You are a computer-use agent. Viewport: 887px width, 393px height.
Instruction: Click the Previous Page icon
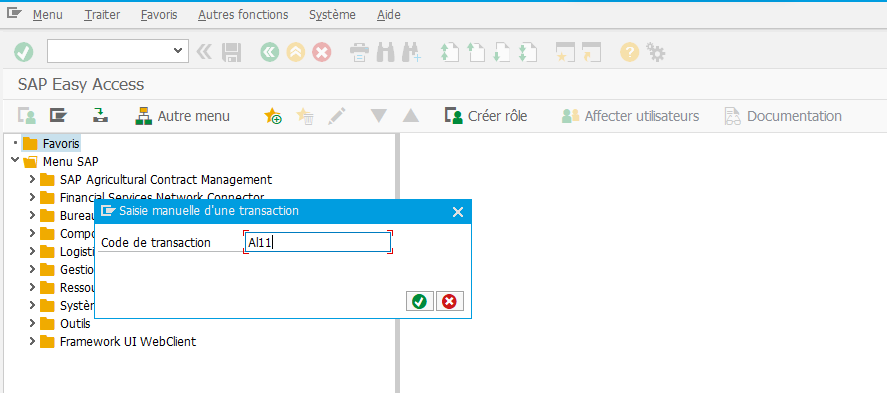click(476, 53)
